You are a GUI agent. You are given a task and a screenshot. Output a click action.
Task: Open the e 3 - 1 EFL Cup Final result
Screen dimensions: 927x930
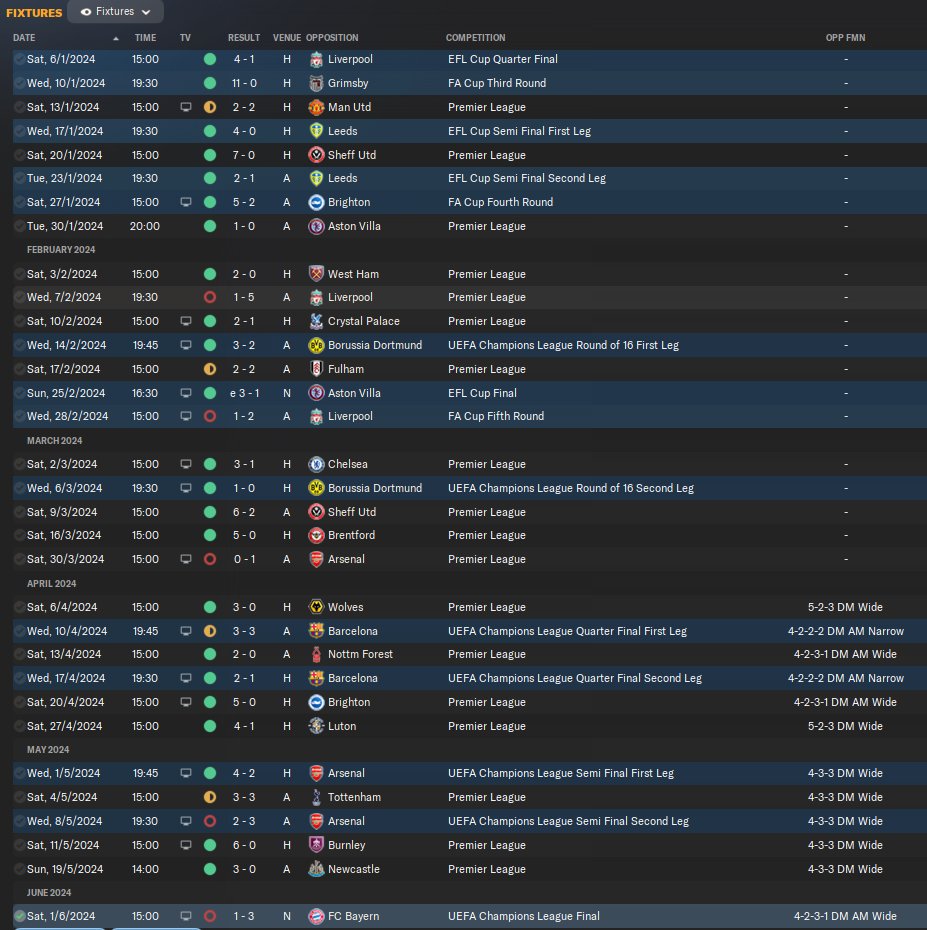click(x=244, y=393)
